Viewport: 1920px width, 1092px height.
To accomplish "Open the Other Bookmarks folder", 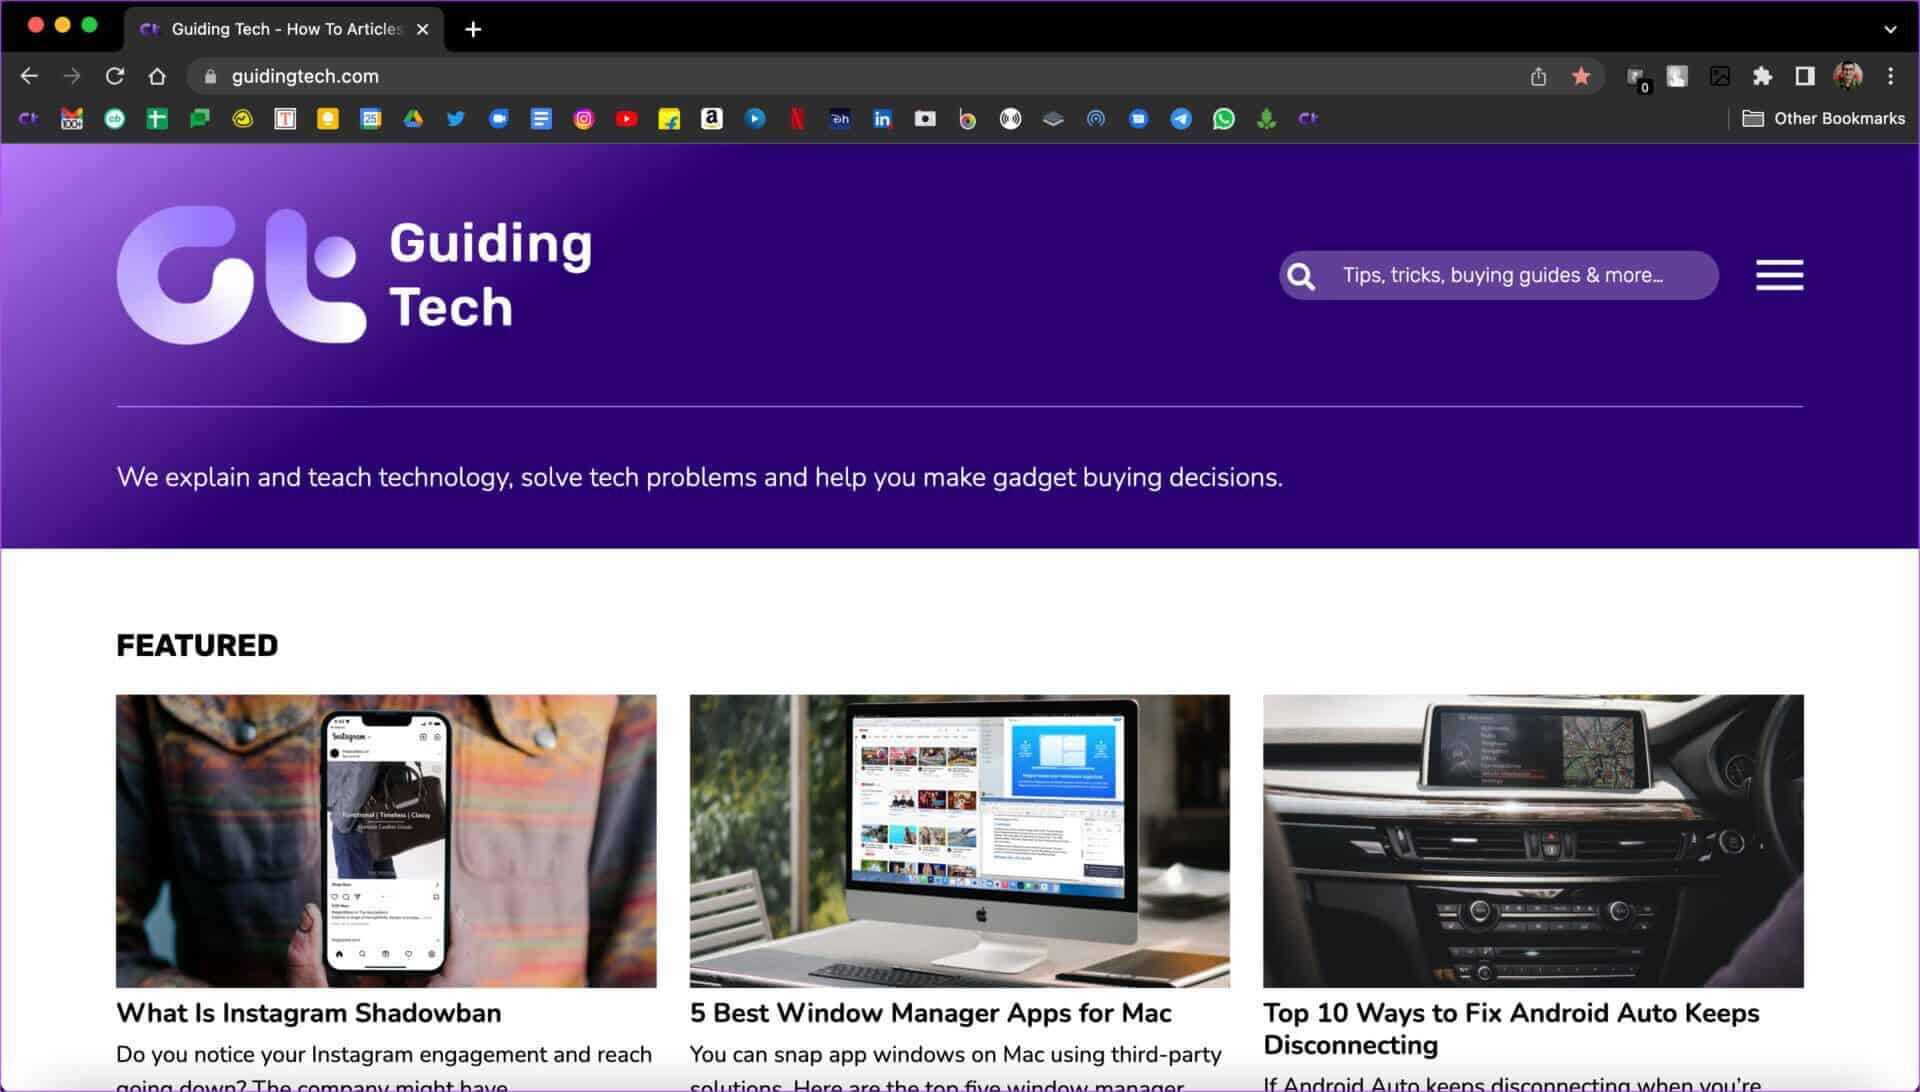I will point(1824,119).
